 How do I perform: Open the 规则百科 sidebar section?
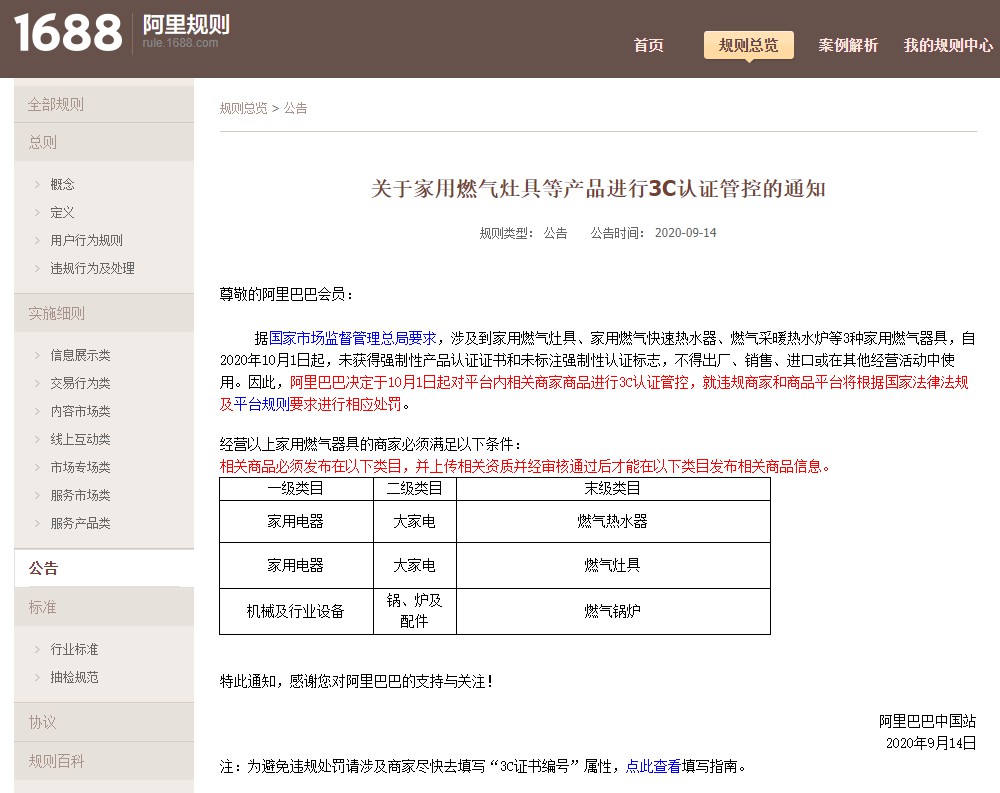tap(104, 761)
